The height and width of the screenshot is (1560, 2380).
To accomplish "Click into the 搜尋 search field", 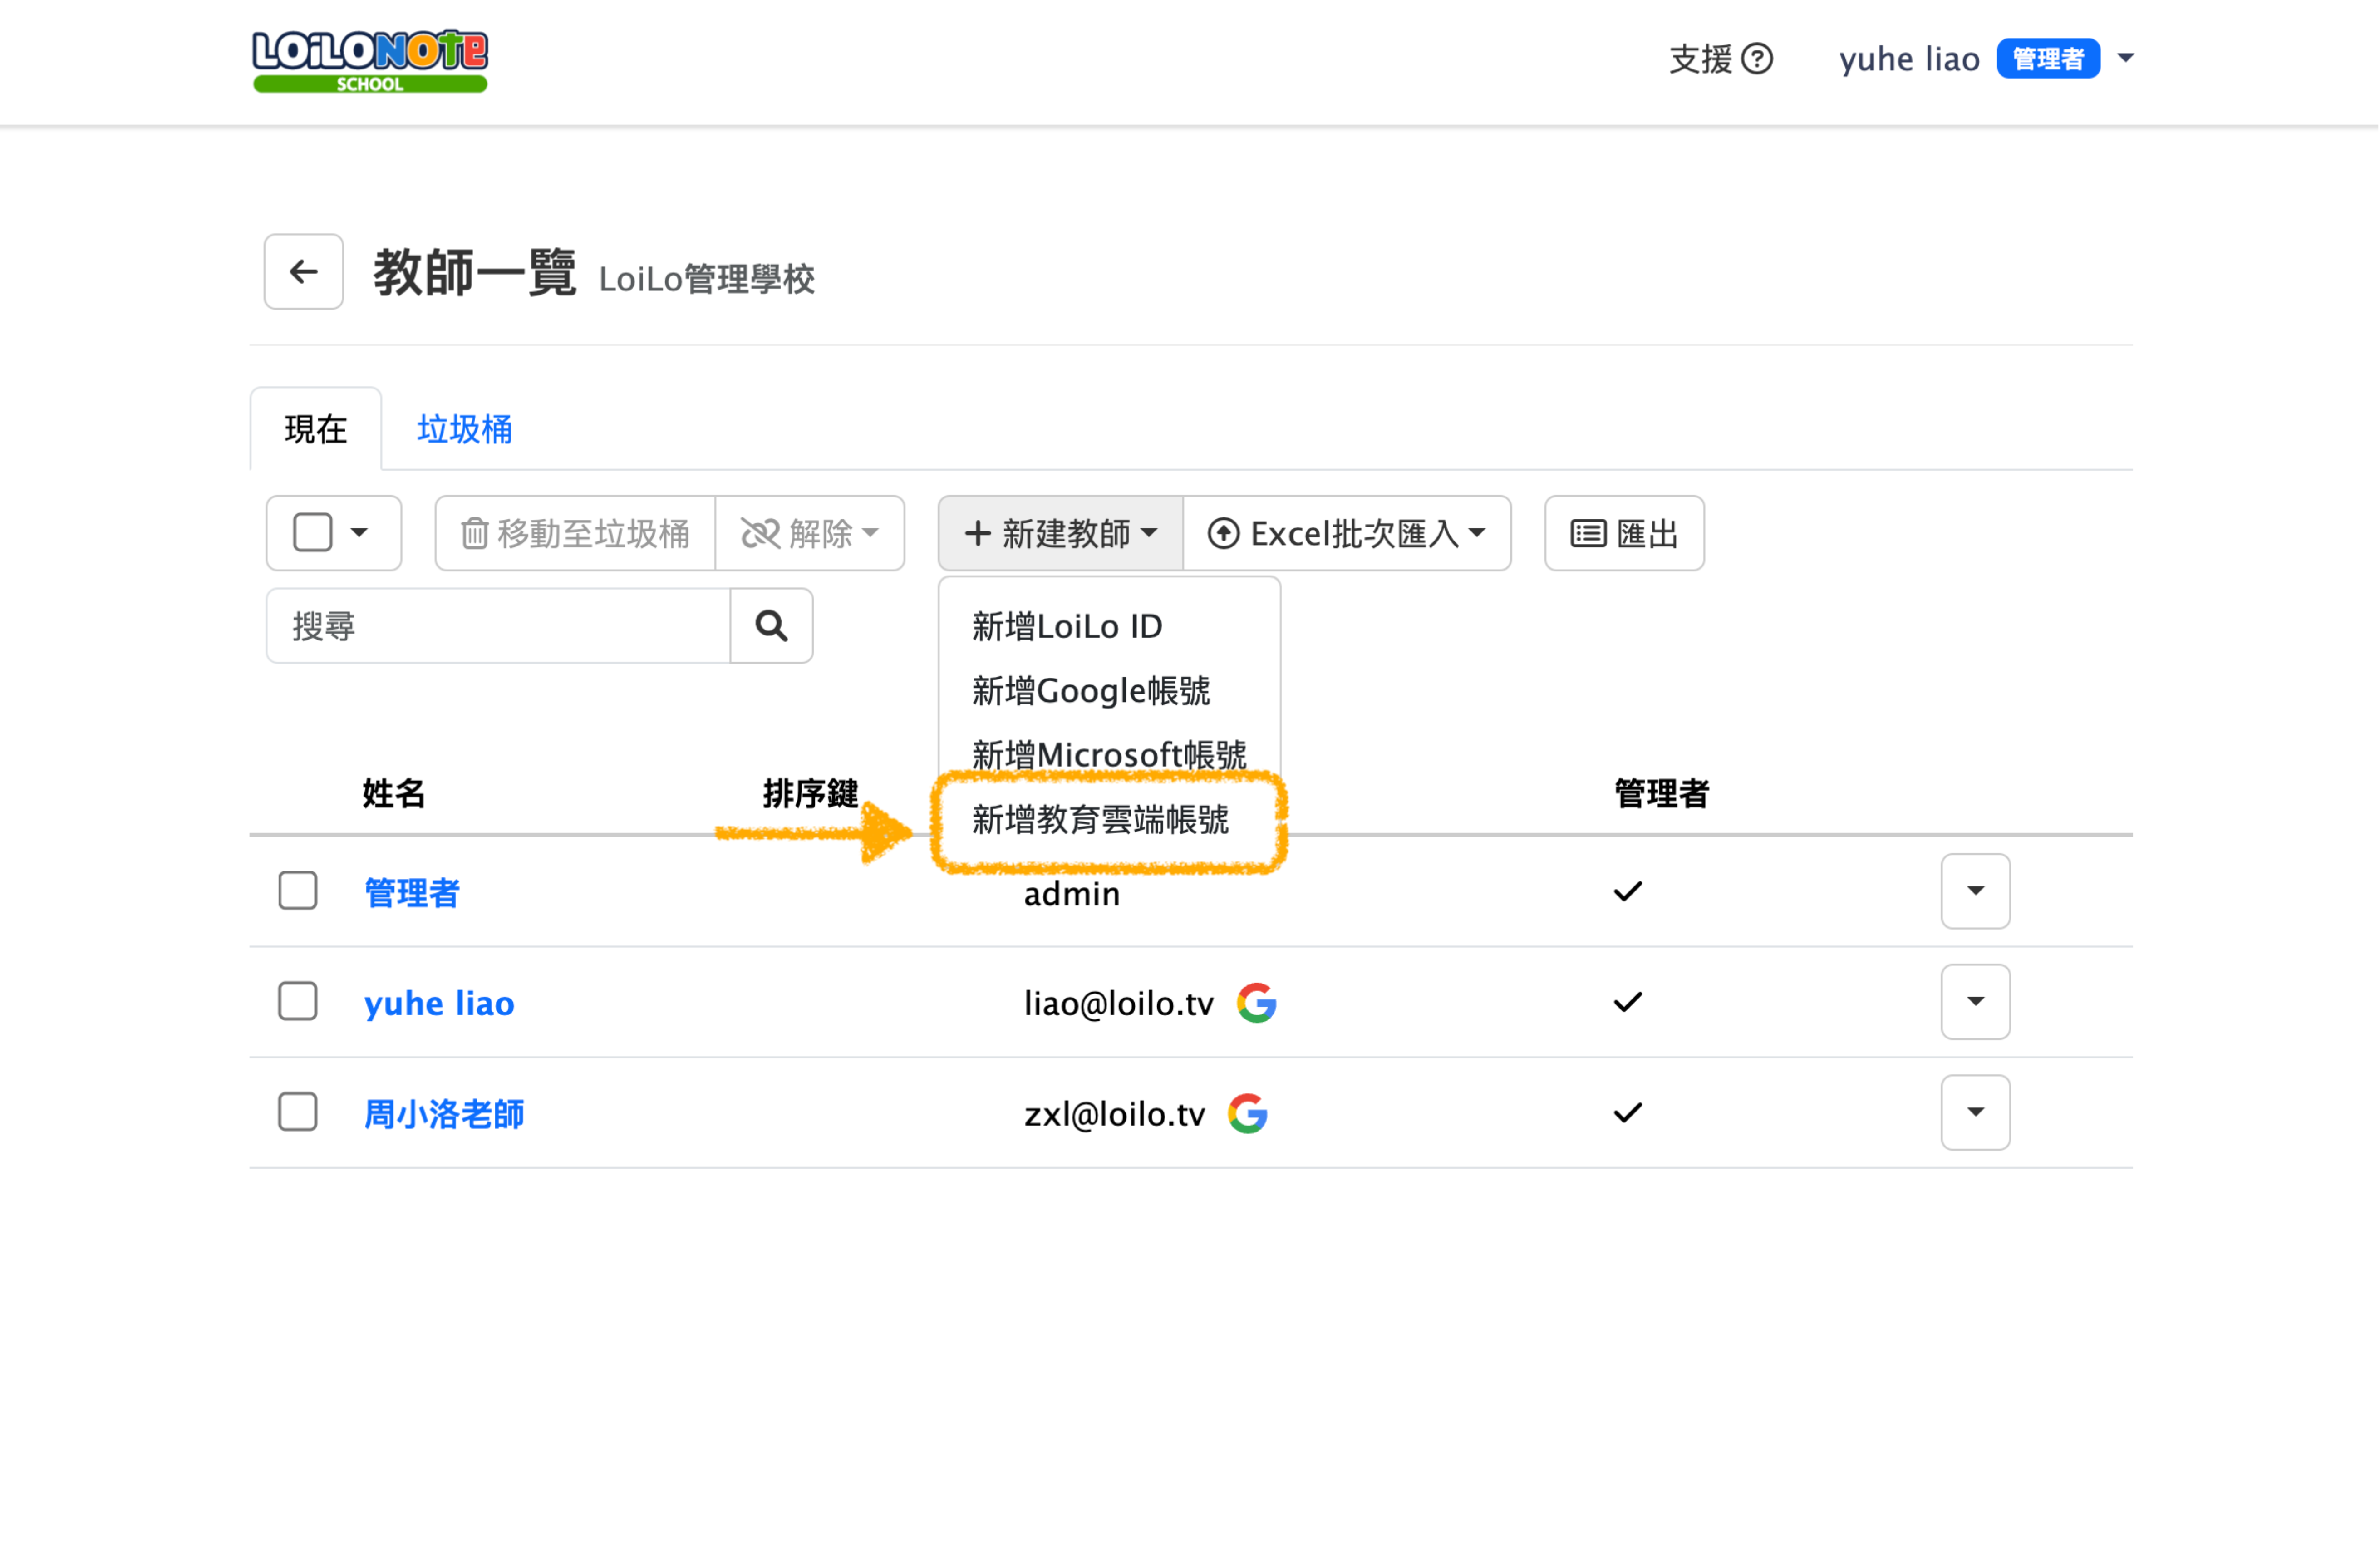I will click(x=498, y=626).
